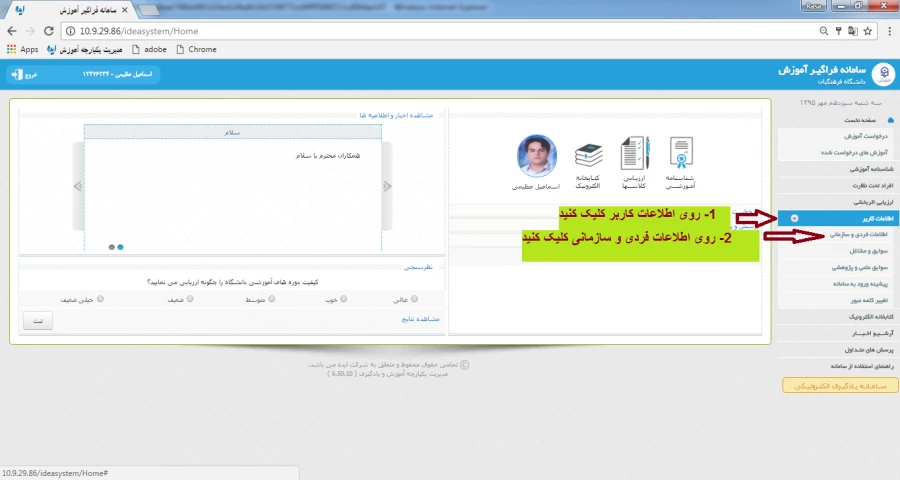Screen dimensions: 900x480
Task: Click the browser Back arrow
Action: click(x=12, y=31)
